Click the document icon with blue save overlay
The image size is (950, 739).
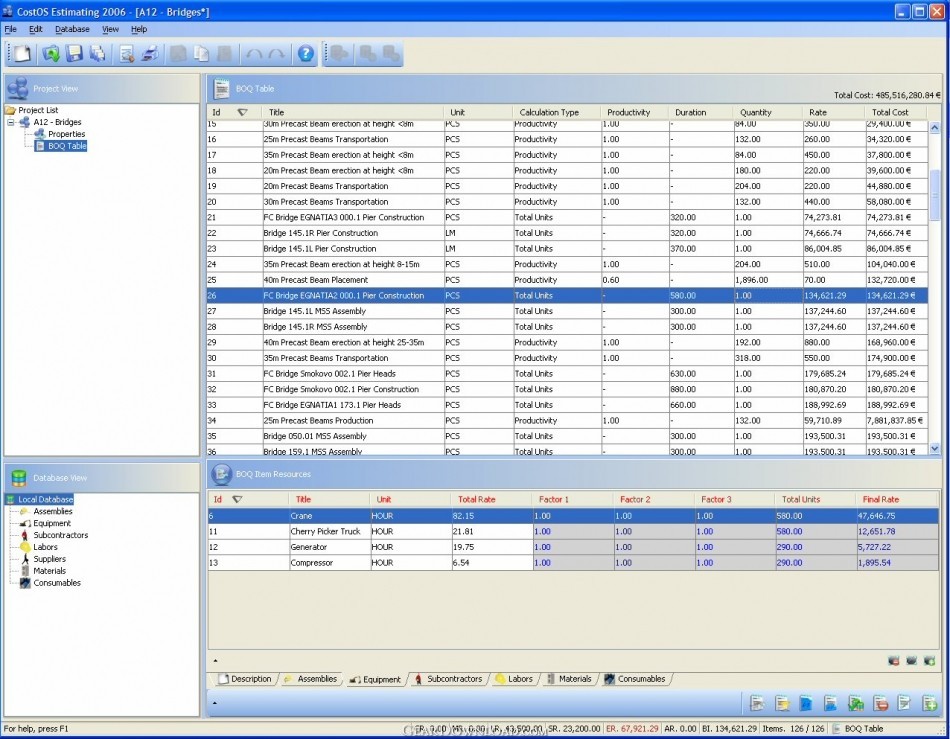click(831, 703)
